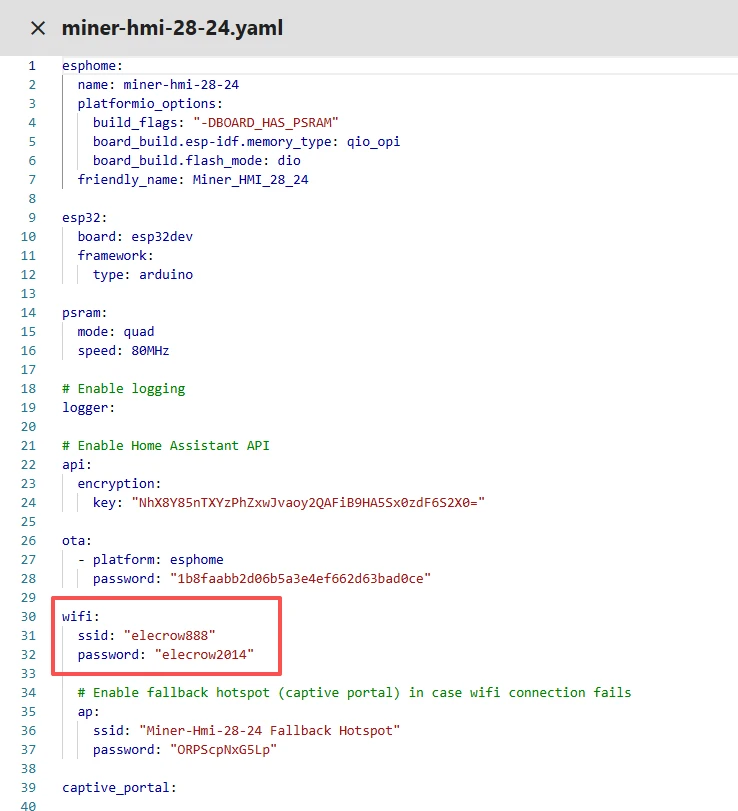738x811 pixels.
Task: Click the memory_type value qio_opi
Action: [x=371, y=141]
